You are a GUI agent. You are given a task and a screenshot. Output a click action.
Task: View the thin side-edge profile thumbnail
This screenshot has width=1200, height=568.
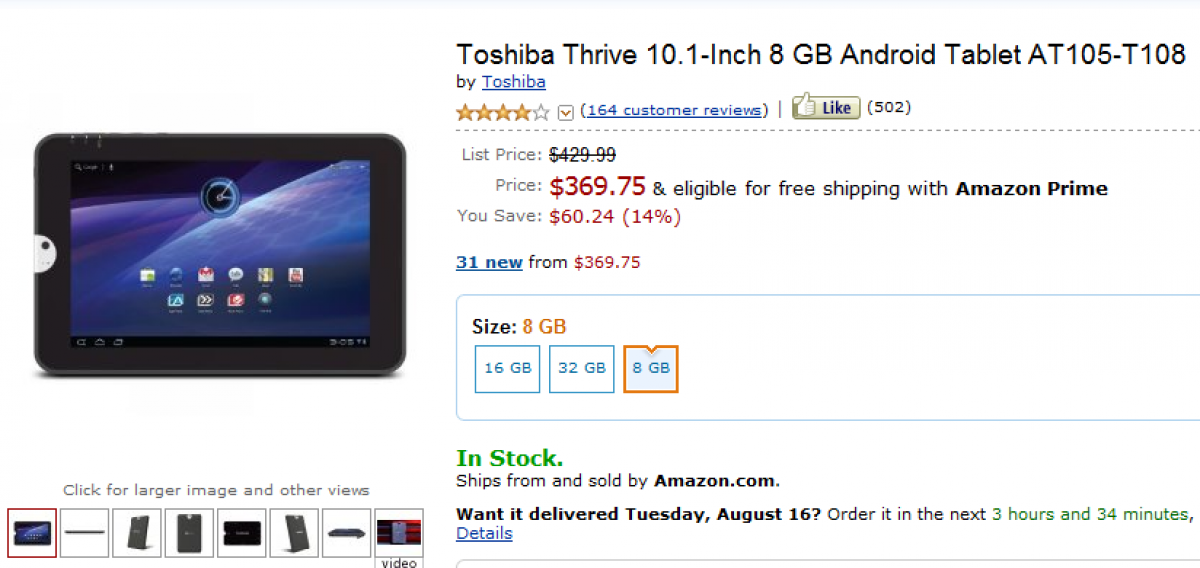(x=85, y=532)
